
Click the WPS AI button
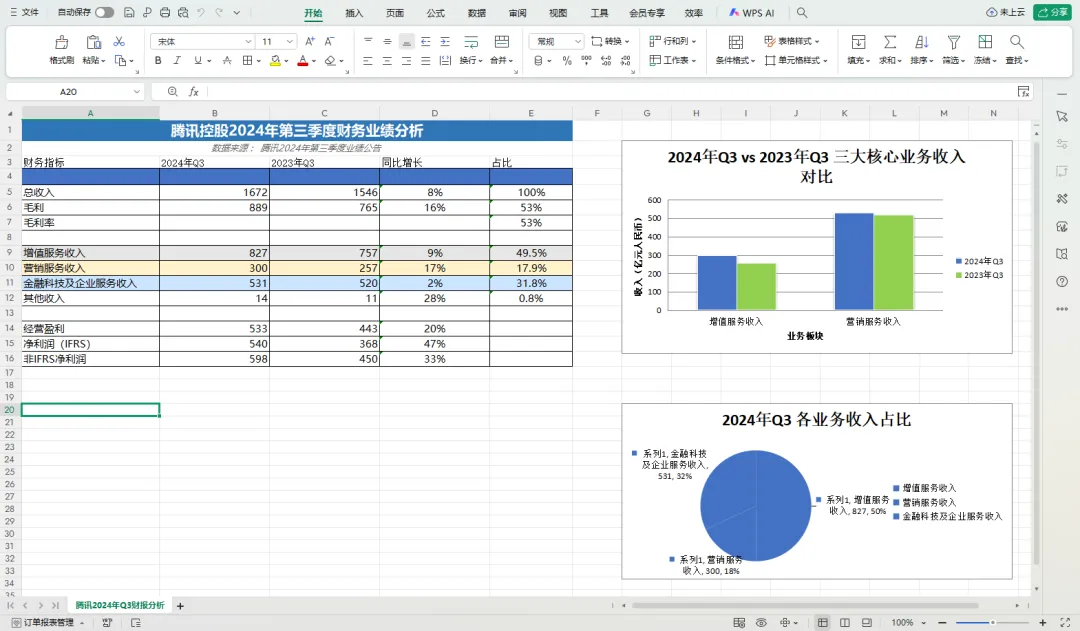pyautogui.click(x=752, y=13)
